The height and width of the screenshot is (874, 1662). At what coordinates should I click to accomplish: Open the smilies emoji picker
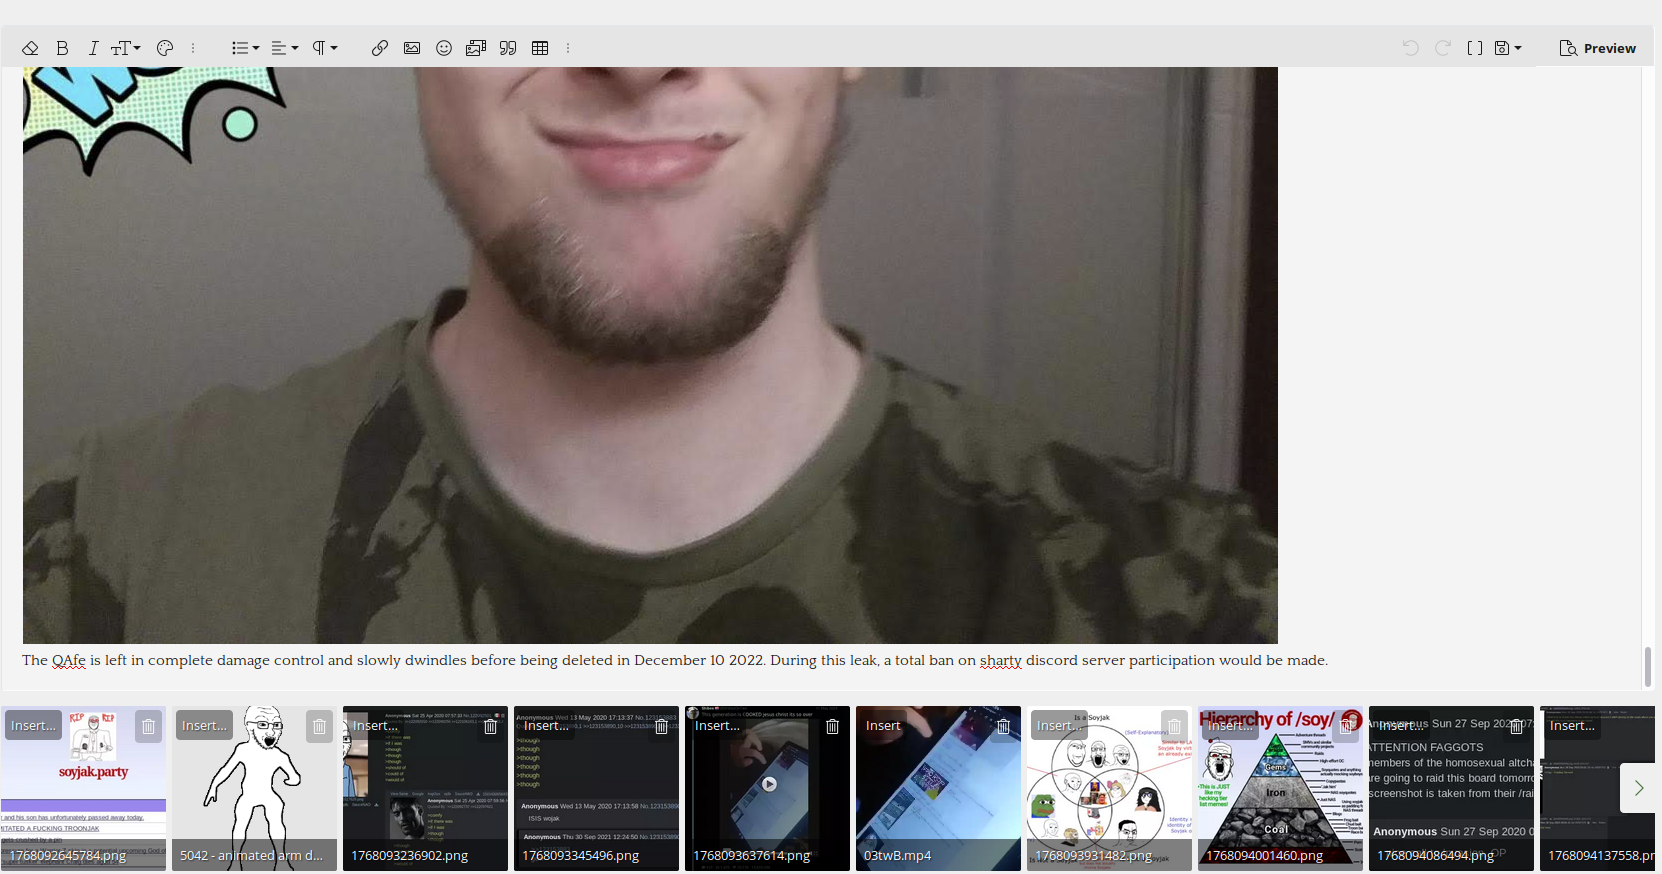click(x=444, y=48)
